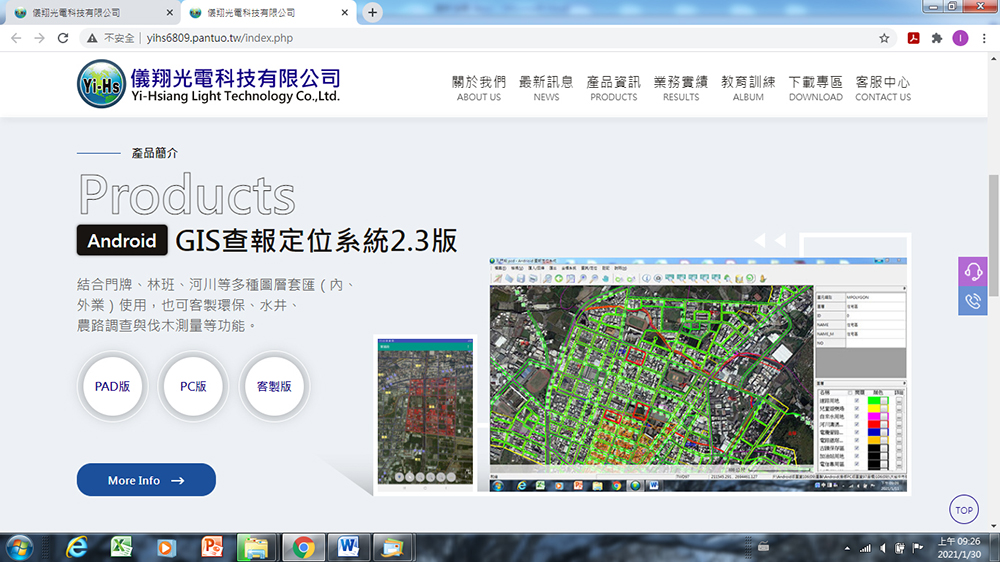This screenshot has width=1000, height=562.
Task: Open the Extensions puzzle icon
Action: coord(936,38)
